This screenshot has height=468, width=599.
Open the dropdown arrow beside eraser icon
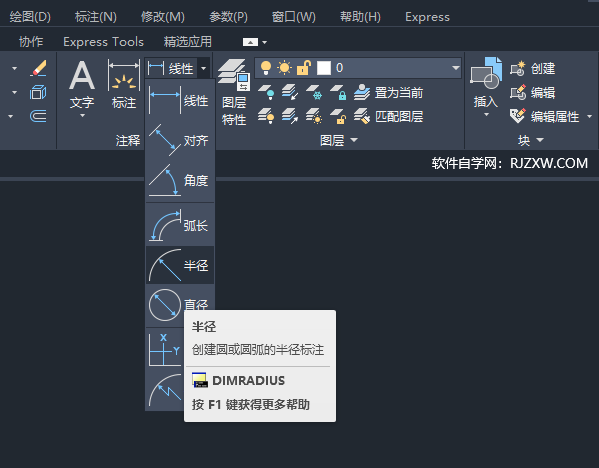point(14,68)
